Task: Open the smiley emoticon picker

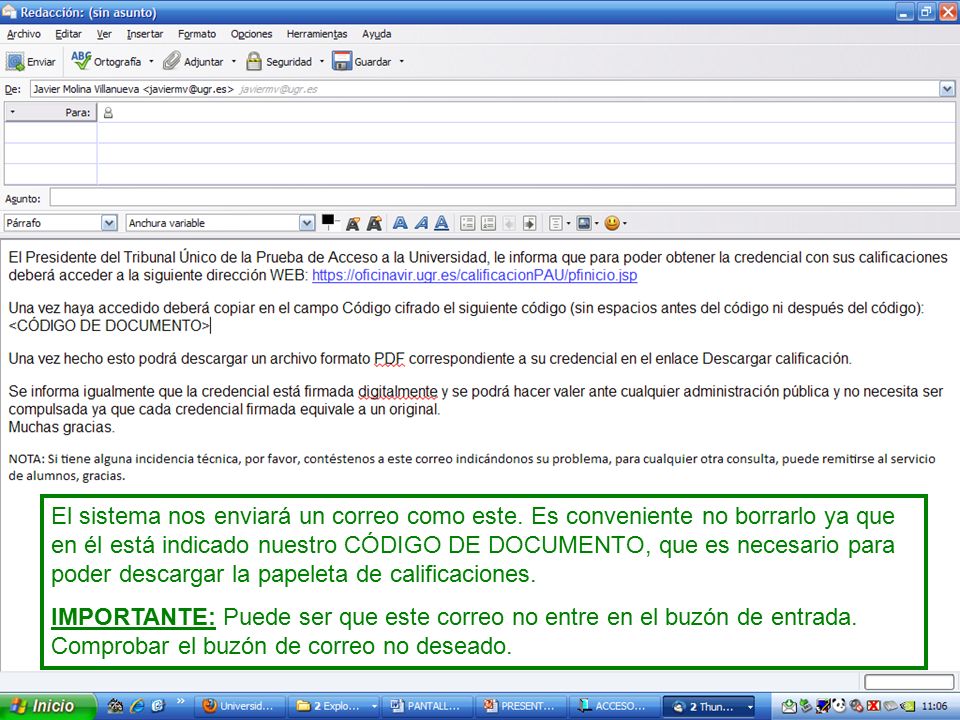Action: click(615, 223)
